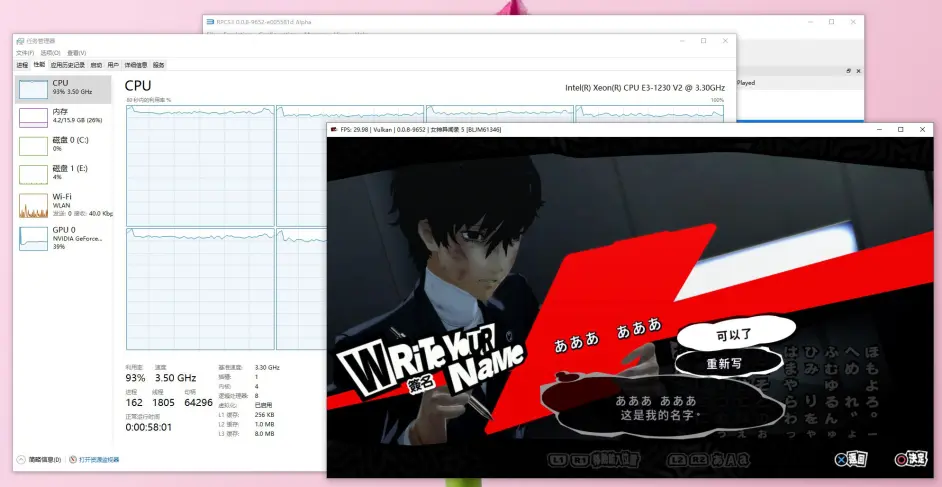
Task: Click the 256 KB L1 cache value
Action: pyautogui.click(x=264, y=414)
